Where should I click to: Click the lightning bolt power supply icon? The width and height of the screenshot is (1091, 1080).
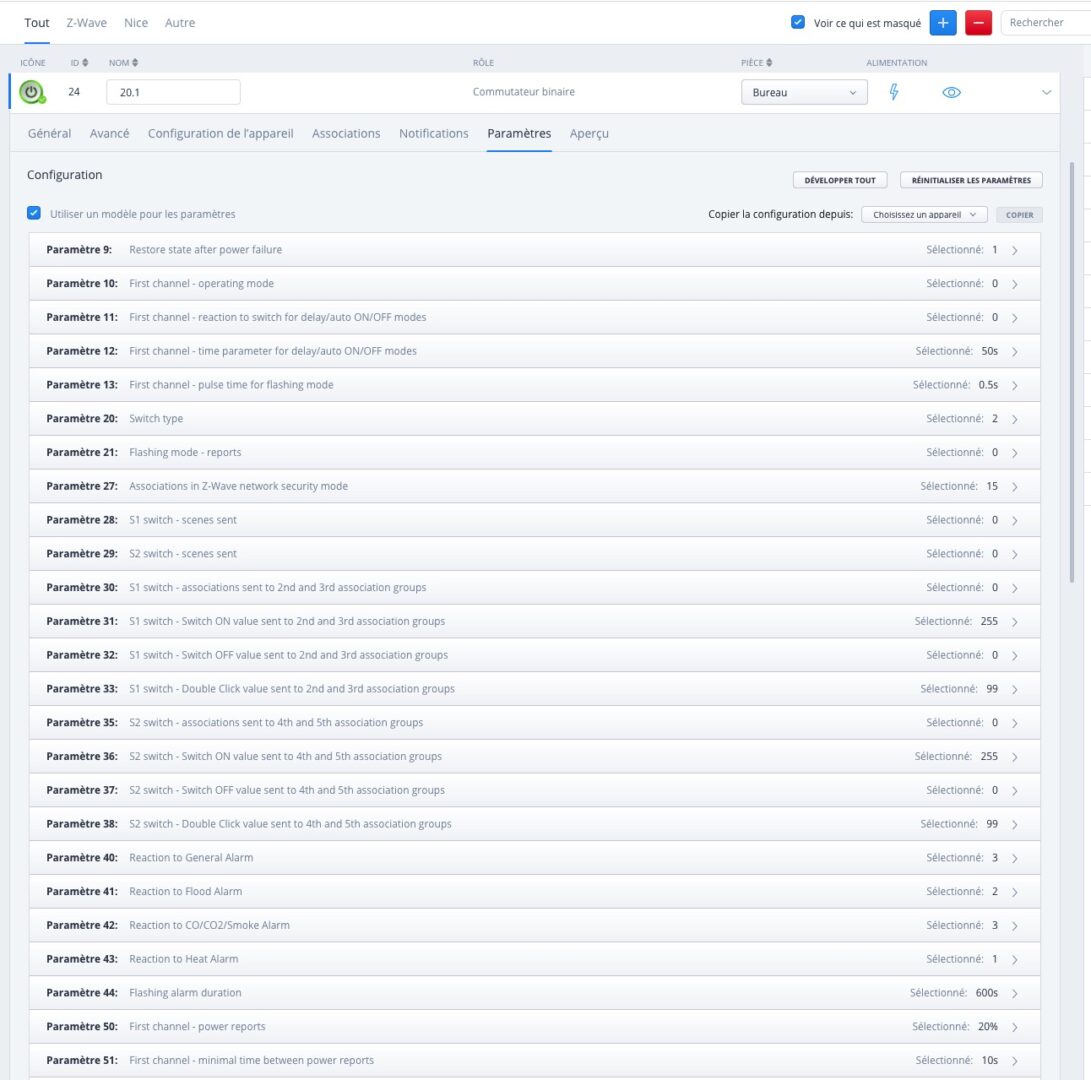coord(894,92)
